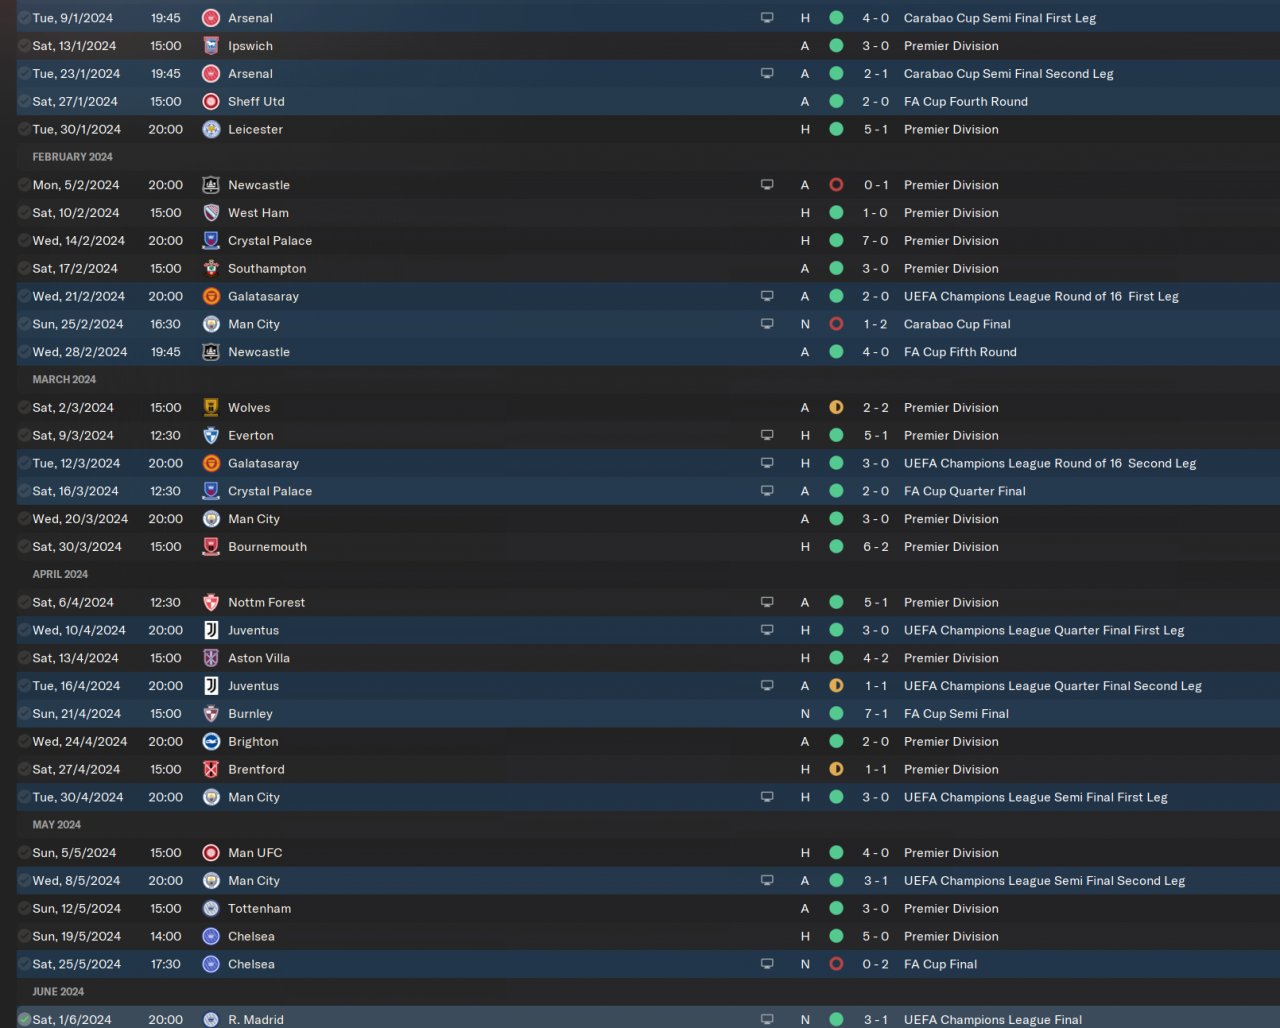1280x1028 pixels.
Task: Click the Brighton club badge
Action: tap(211, 742)
